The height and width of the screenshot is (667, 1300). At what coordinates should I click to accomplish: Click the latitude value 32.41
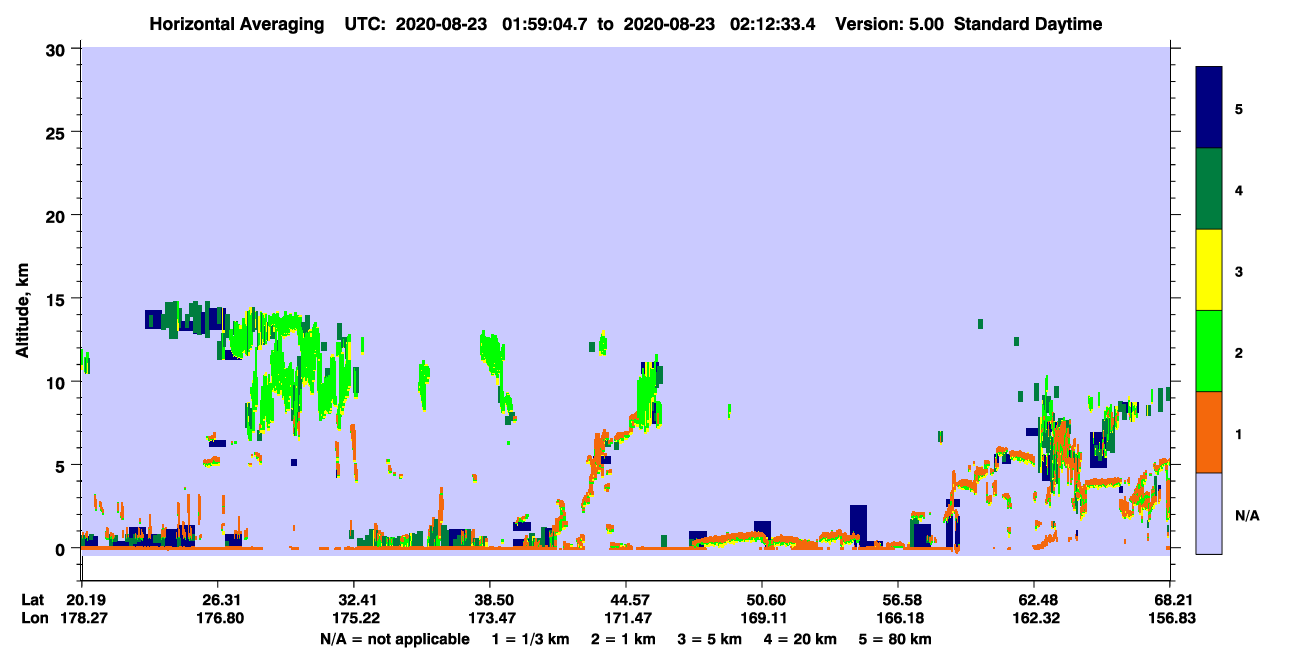[x=354, y=600]
